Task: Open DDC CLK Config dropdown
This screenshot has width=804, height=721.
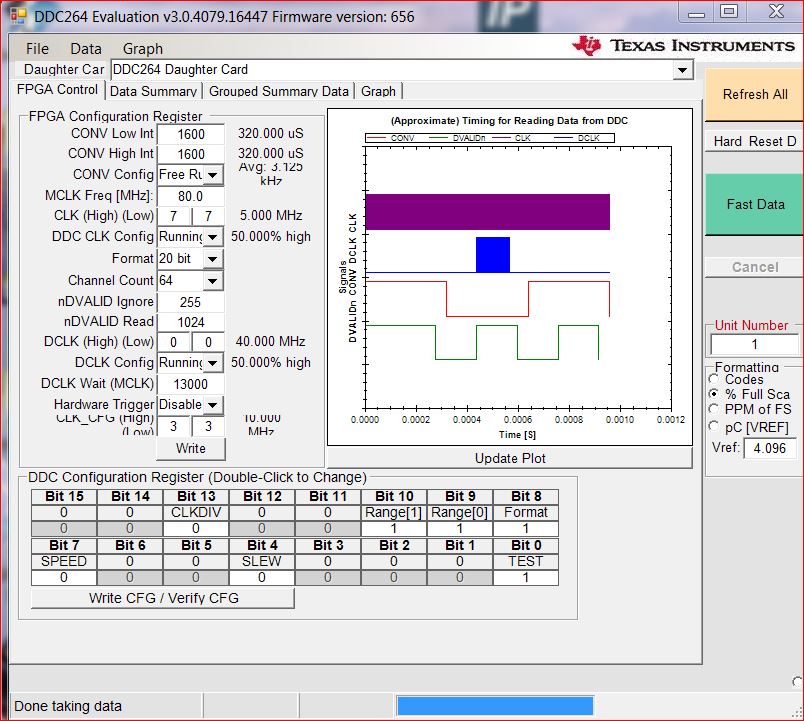Action: (x=212, y=237)
